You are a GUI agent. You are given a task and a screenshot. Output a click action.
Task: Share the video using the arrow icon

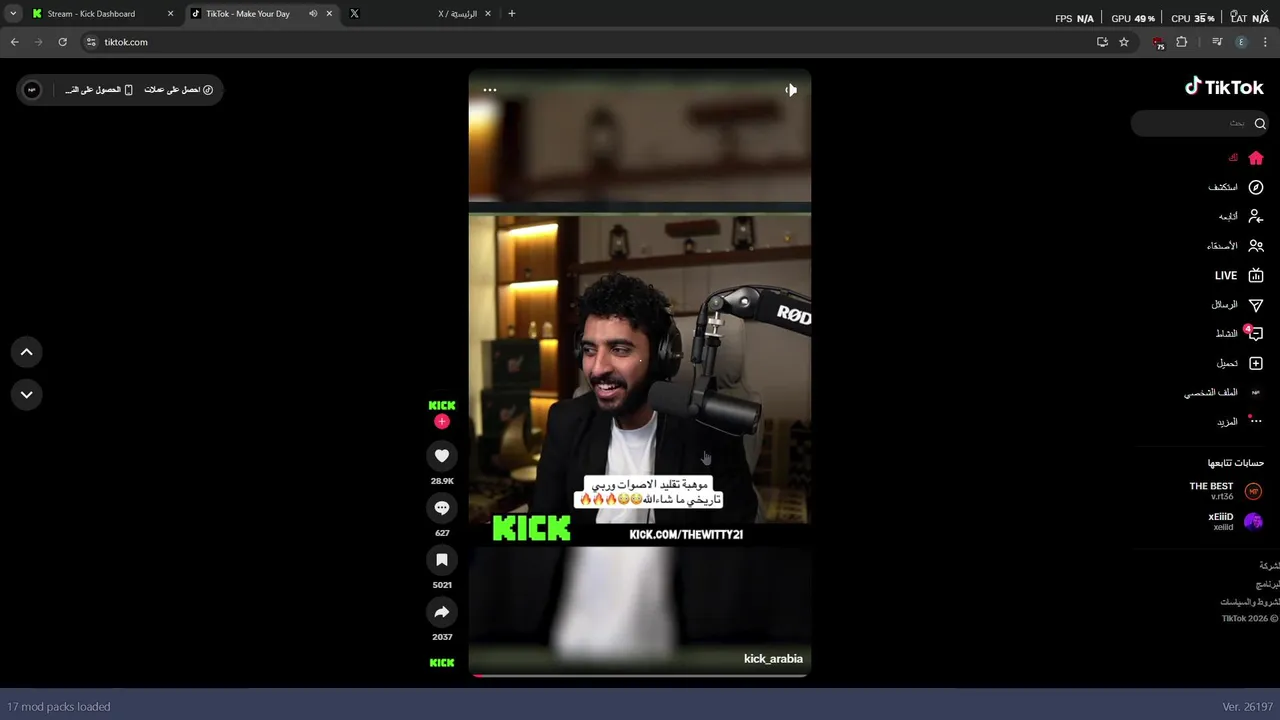point(442,612)
